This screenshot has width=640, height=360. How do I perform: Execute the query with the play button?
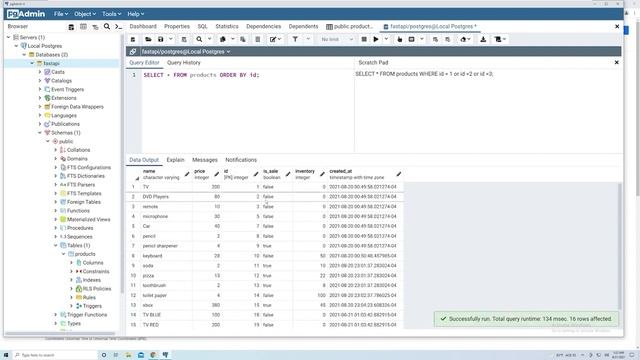(376, 39)
